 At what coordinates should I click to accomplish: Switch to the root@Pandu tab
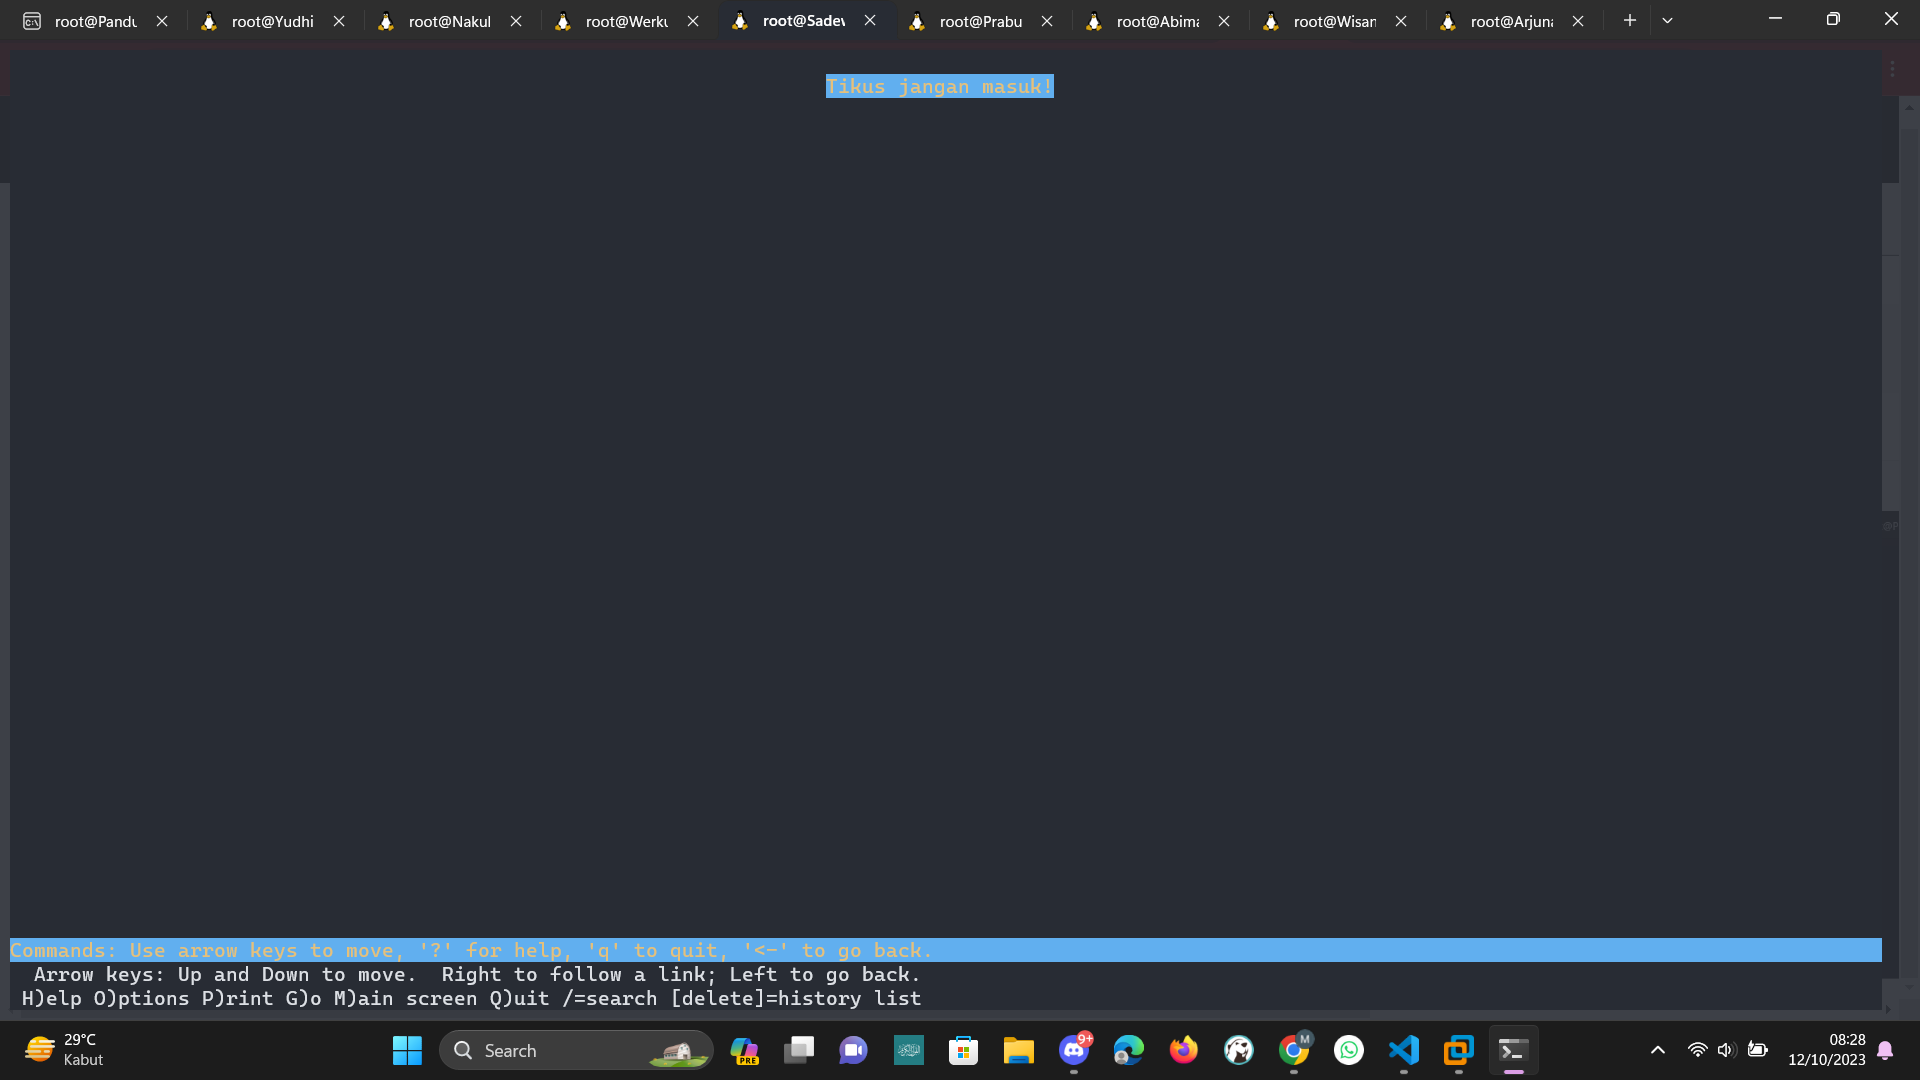[x=95, y=20]
